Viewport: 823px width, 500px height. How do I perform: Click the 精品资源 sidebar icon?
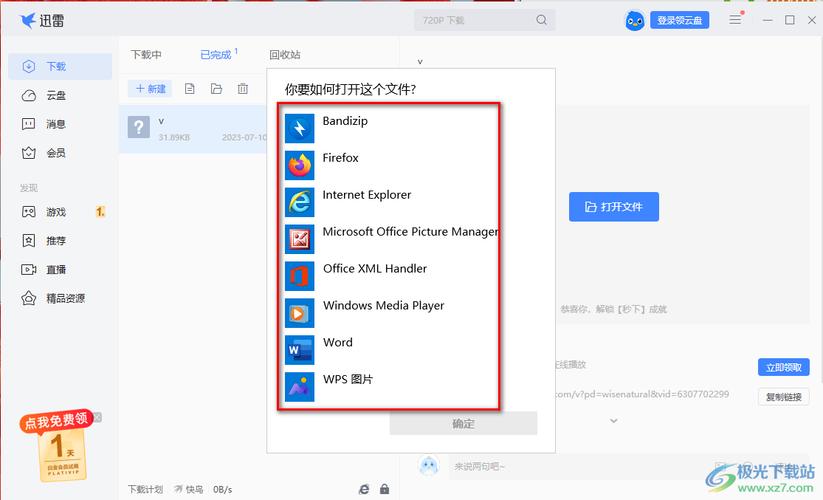coord(29,299)
